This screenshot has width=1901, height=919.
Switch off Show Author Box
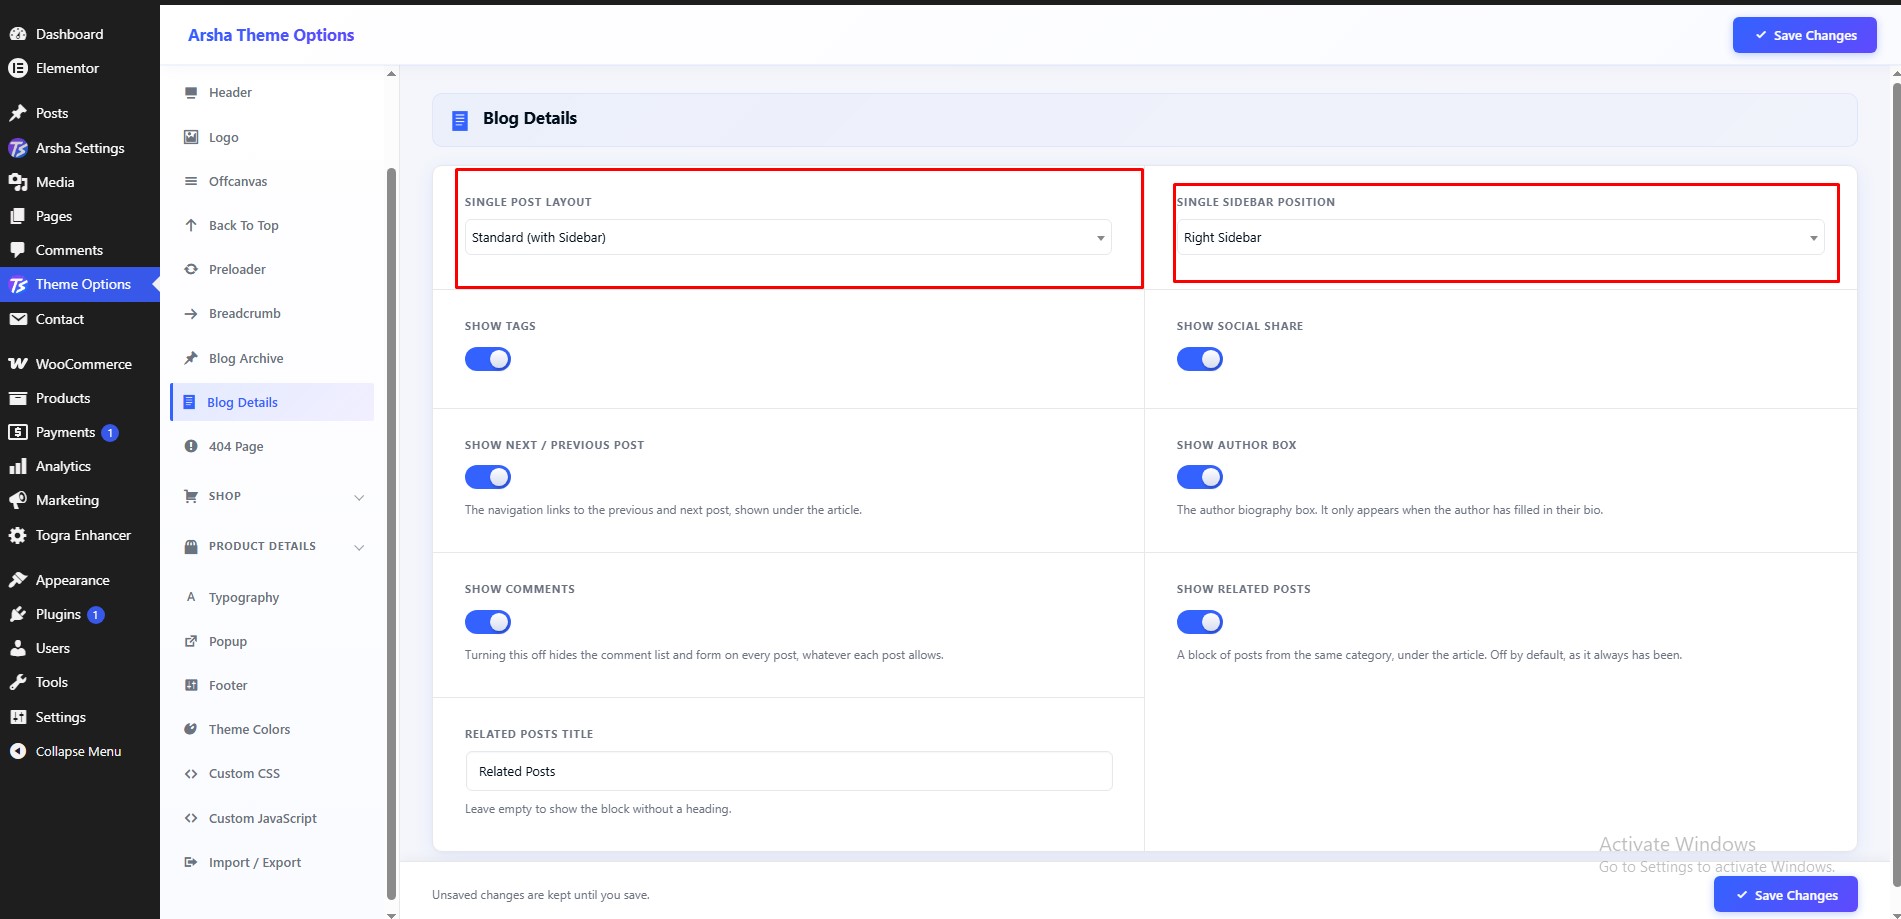point(1200,477)
